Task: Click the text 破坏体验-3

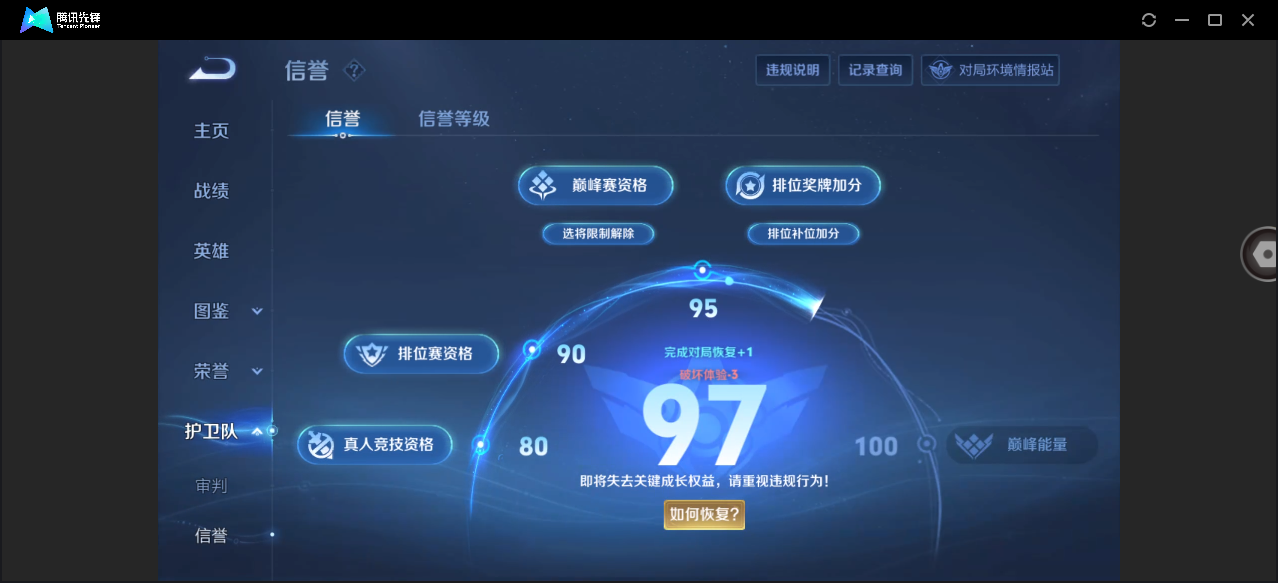Action: coord(709,374)
